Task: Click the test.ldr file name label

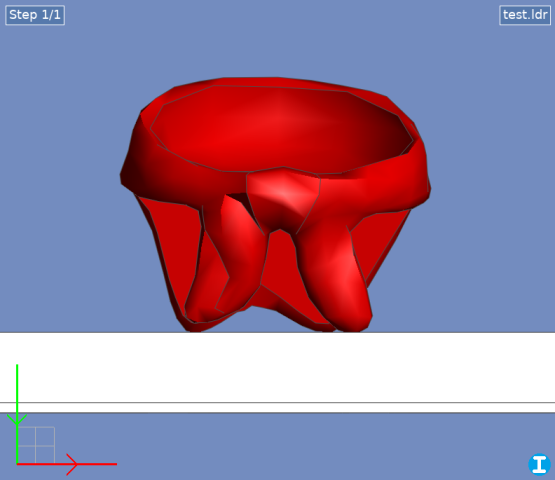Action: pos(525,15)
